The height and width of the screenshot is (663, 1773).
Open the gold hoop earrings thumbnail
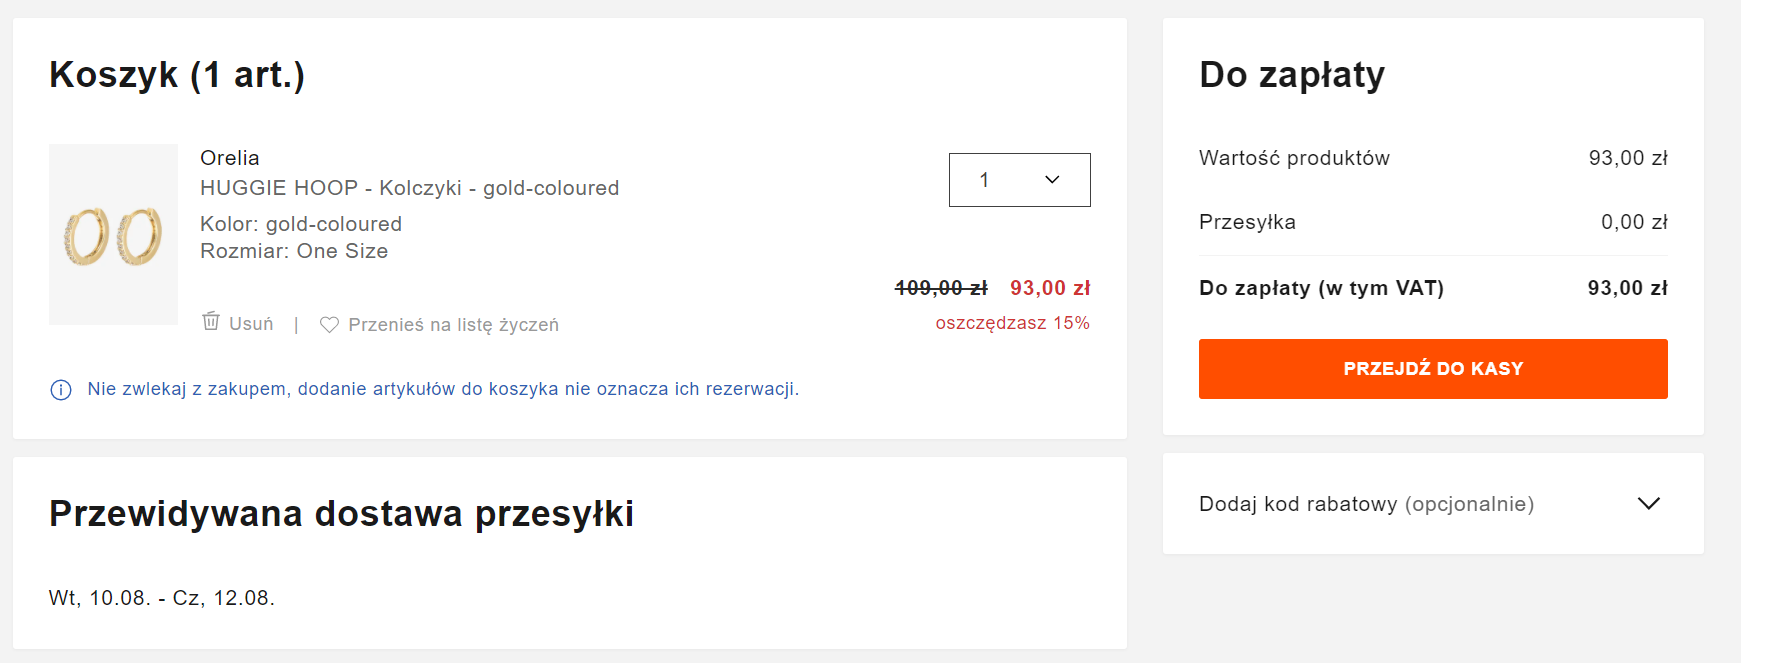pyautogui.click(x=113, y=235)
